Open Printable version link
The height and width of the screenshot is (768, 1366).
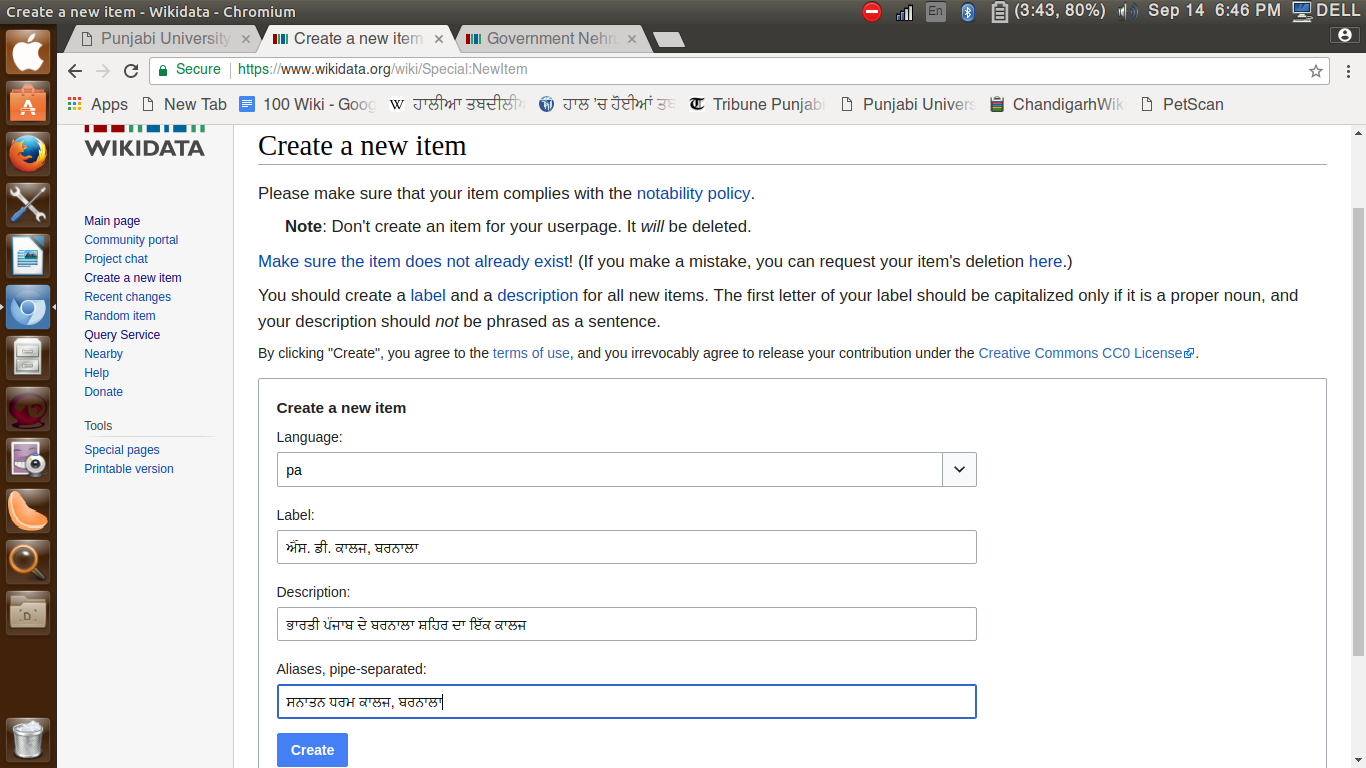[x=128, y=469]
